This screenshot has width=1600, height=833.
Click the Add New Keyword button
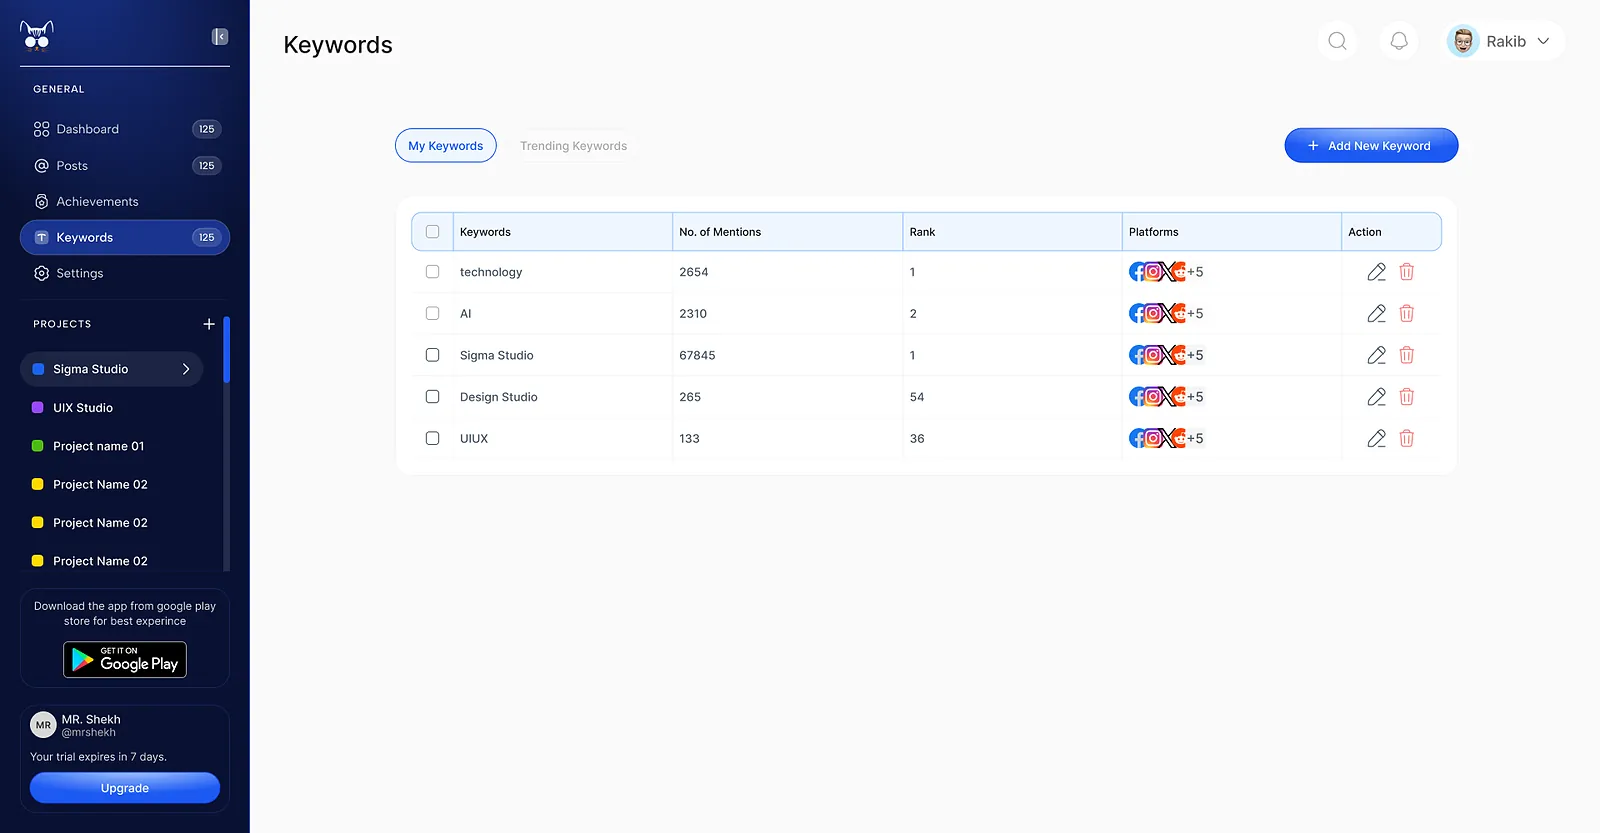tap(1371, 146)
